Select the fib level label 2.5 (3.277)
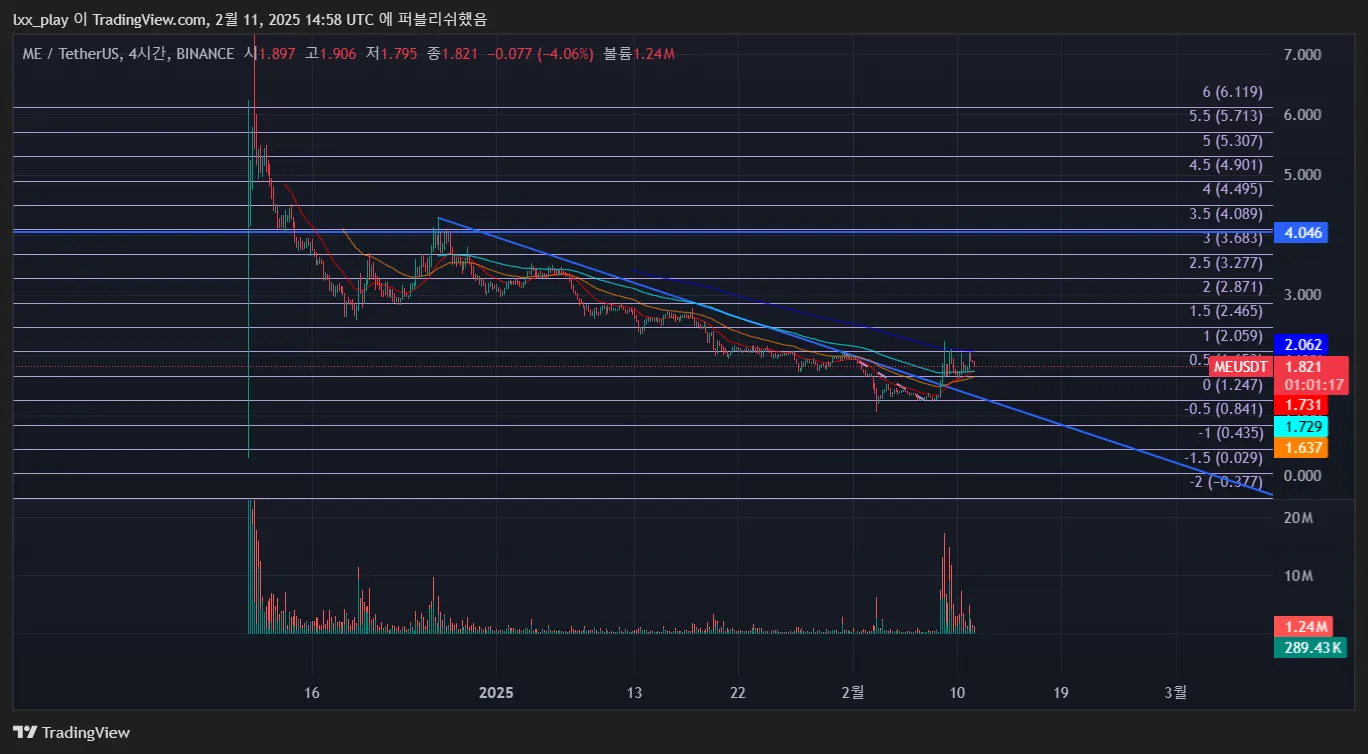This screenshot has width=1368, height=754. pos(1226,263)
